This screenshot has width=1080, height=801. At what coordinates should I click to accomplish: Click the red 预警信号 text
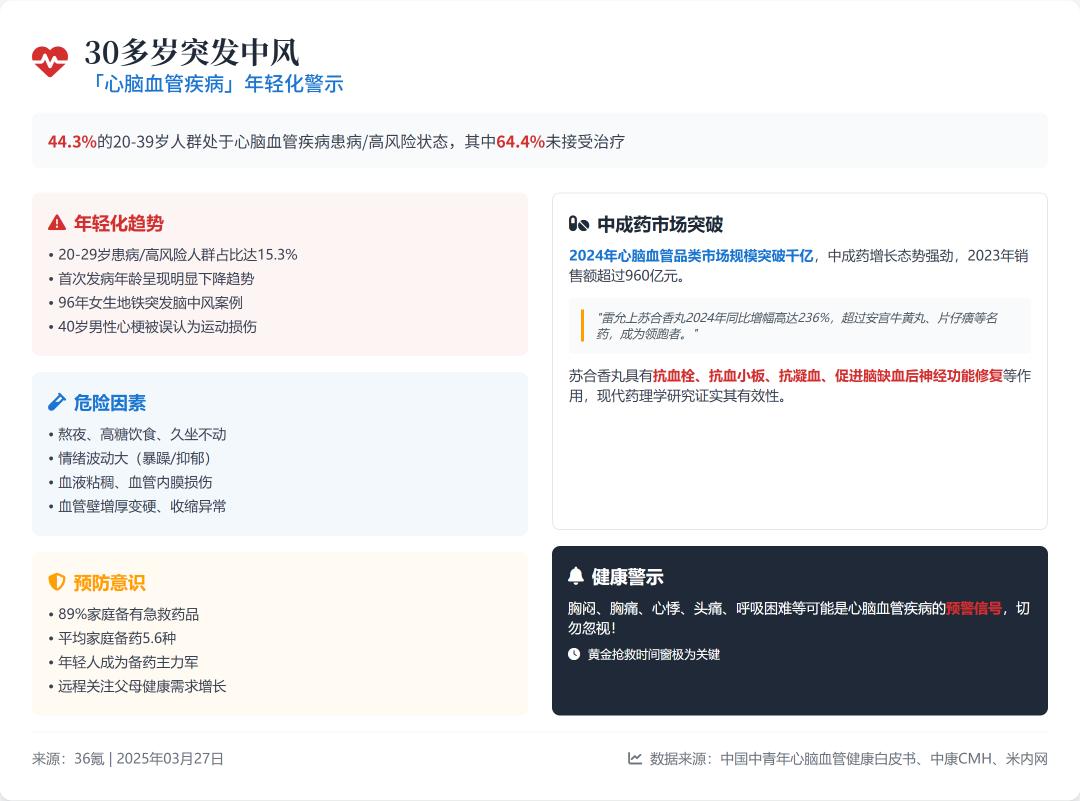[x=974, y=609]
